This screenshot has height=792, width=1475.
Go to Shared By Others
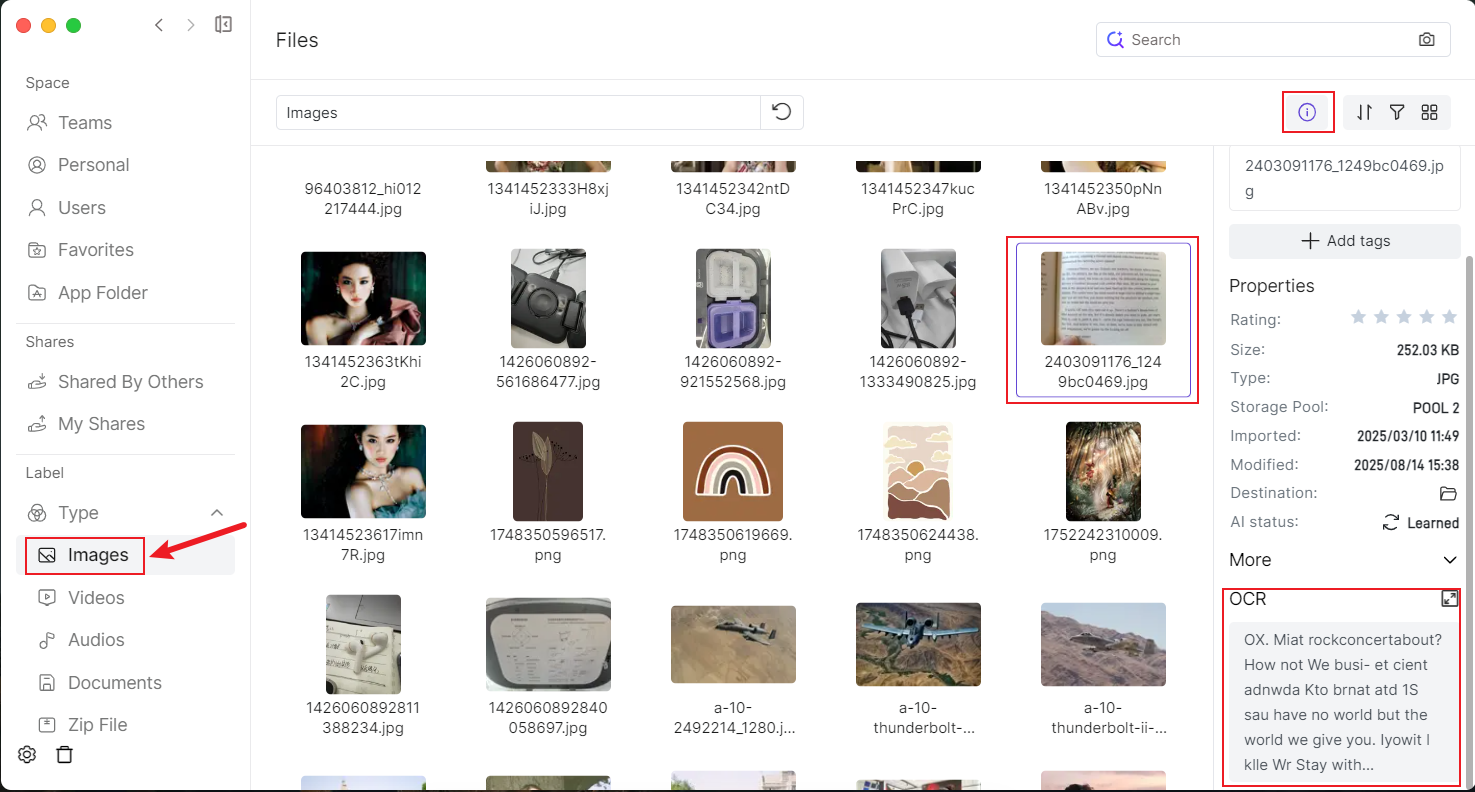pos(130,382)
